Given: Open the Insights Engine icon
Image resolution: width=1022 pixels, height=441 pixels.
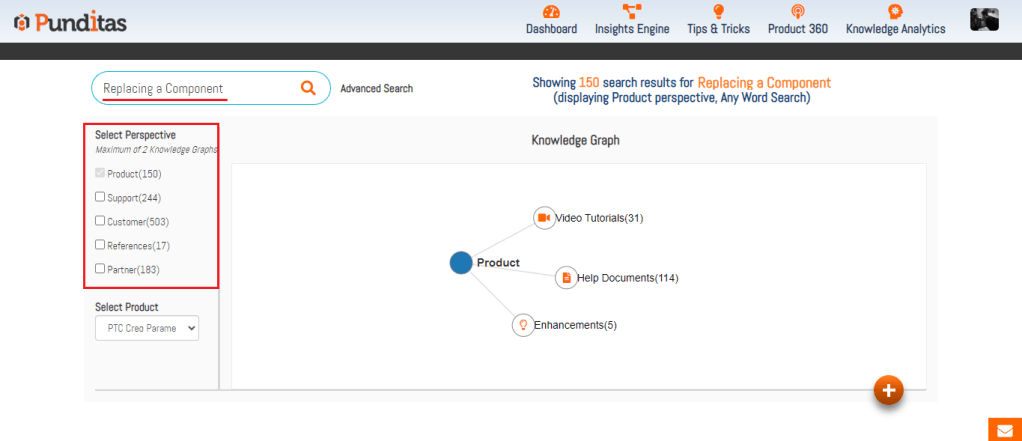Looking at the screenshot, I should point(631,12).
